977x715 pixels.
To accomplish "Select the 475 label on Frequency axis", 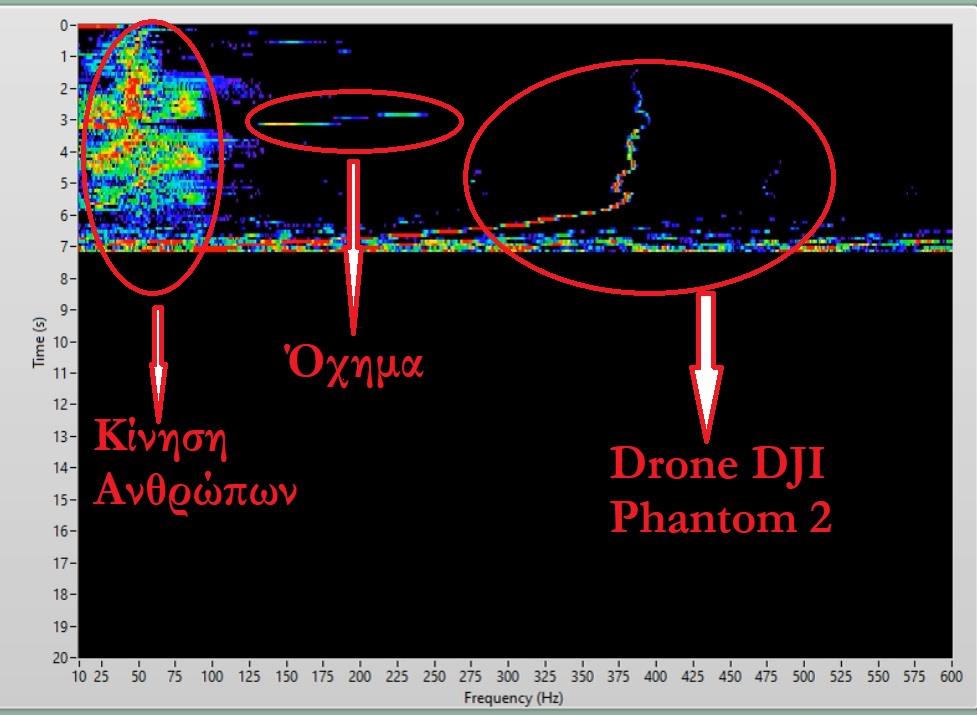I will click(767, 677).
